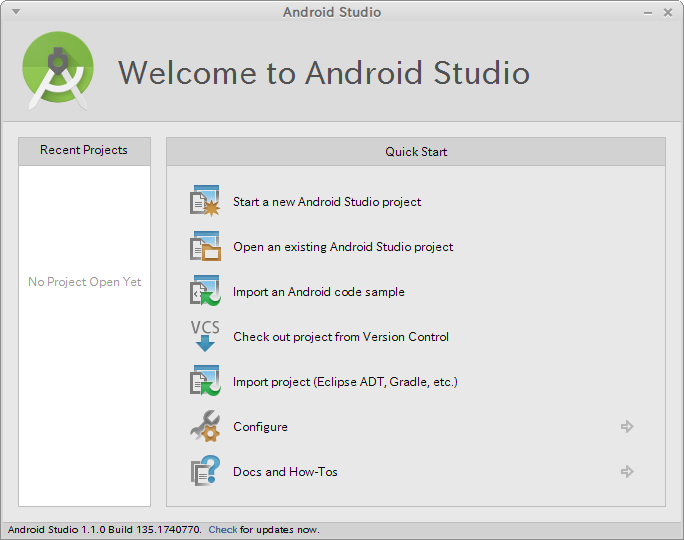The height and width of the screenshot is (540, 684).
Task: Click the Recent Projects header
Action: pyautogui.click(x=84, y=151)
